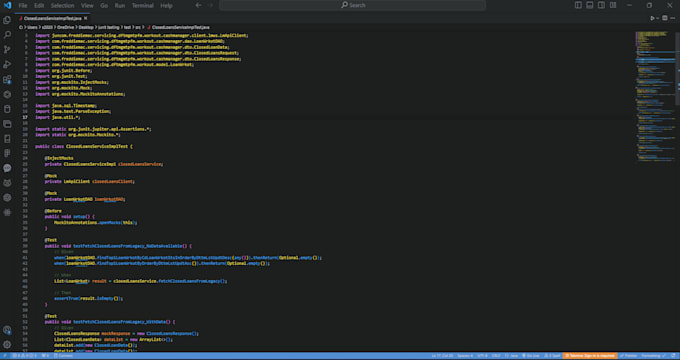Click Go Live in the status bar

coord(531,356)
